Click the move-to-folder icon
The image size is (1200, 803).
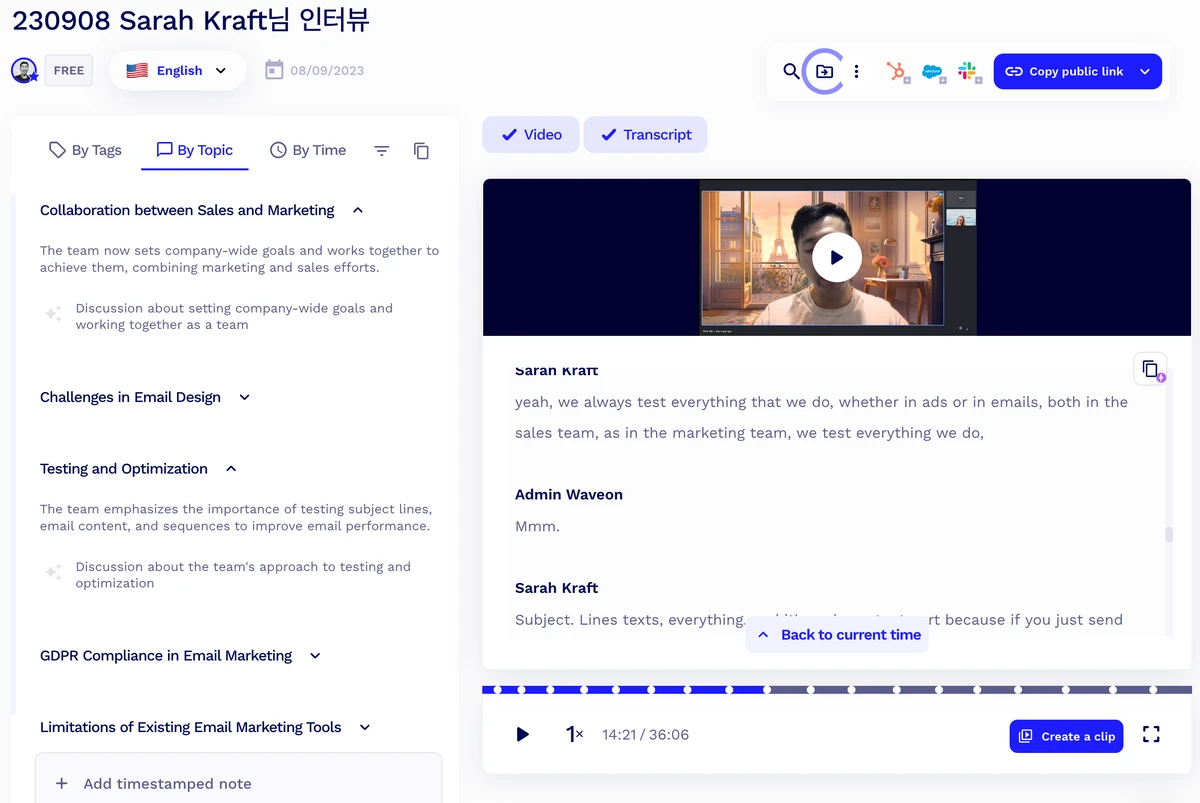[824, 71]
